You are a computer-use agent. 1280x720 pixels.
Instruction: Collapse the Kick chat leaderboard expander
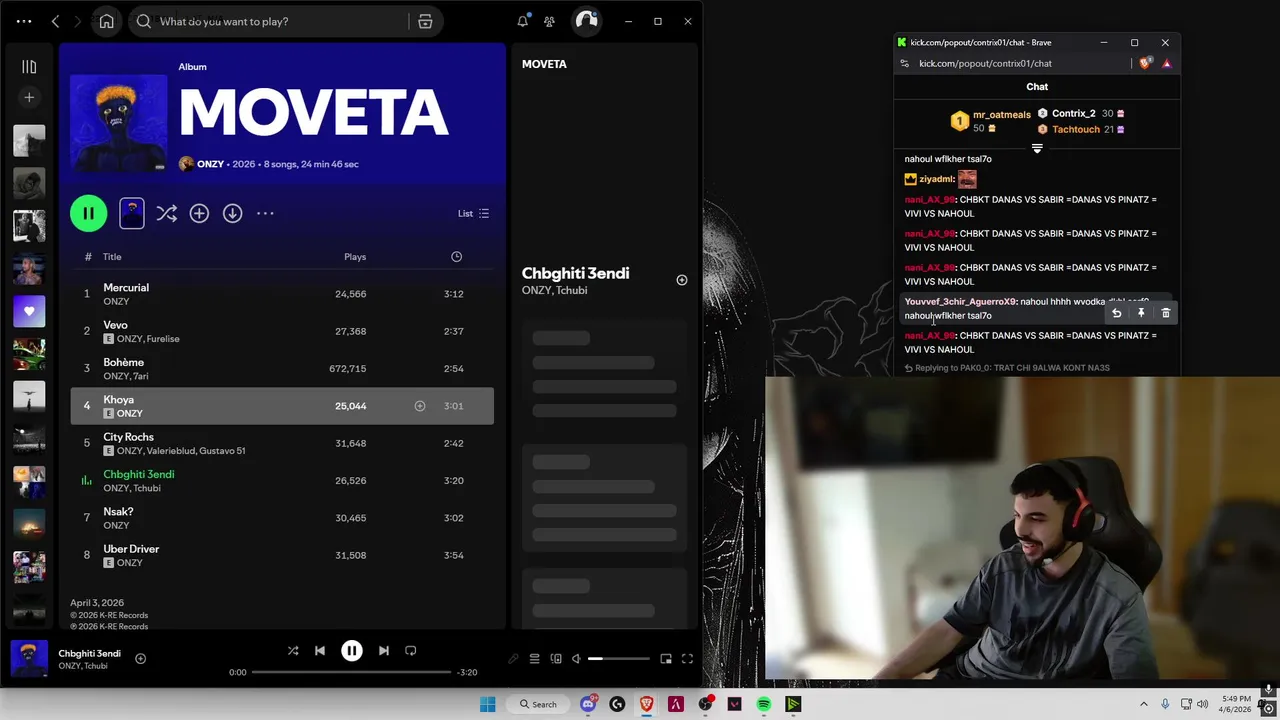click(x=1037, y=148)
